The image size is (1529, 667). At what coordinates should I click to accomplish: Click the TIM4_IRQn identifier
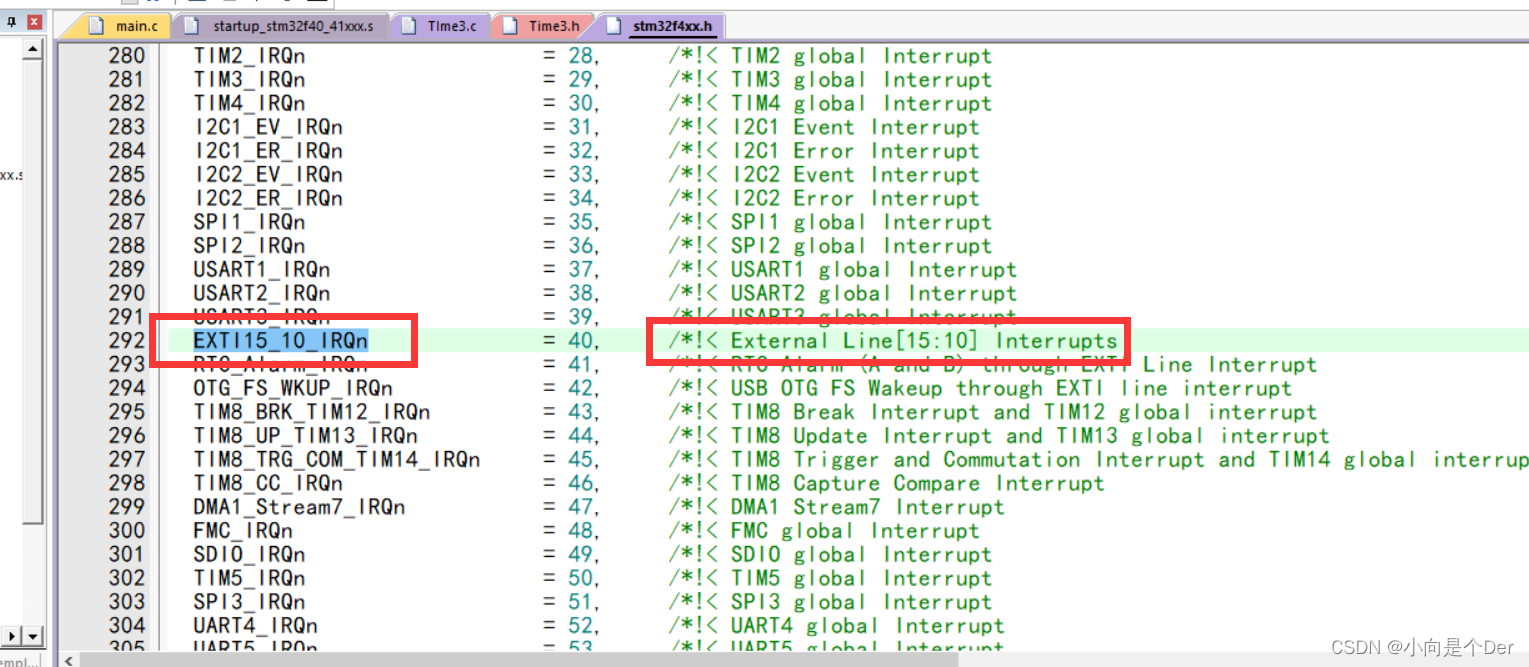[249, 104]
